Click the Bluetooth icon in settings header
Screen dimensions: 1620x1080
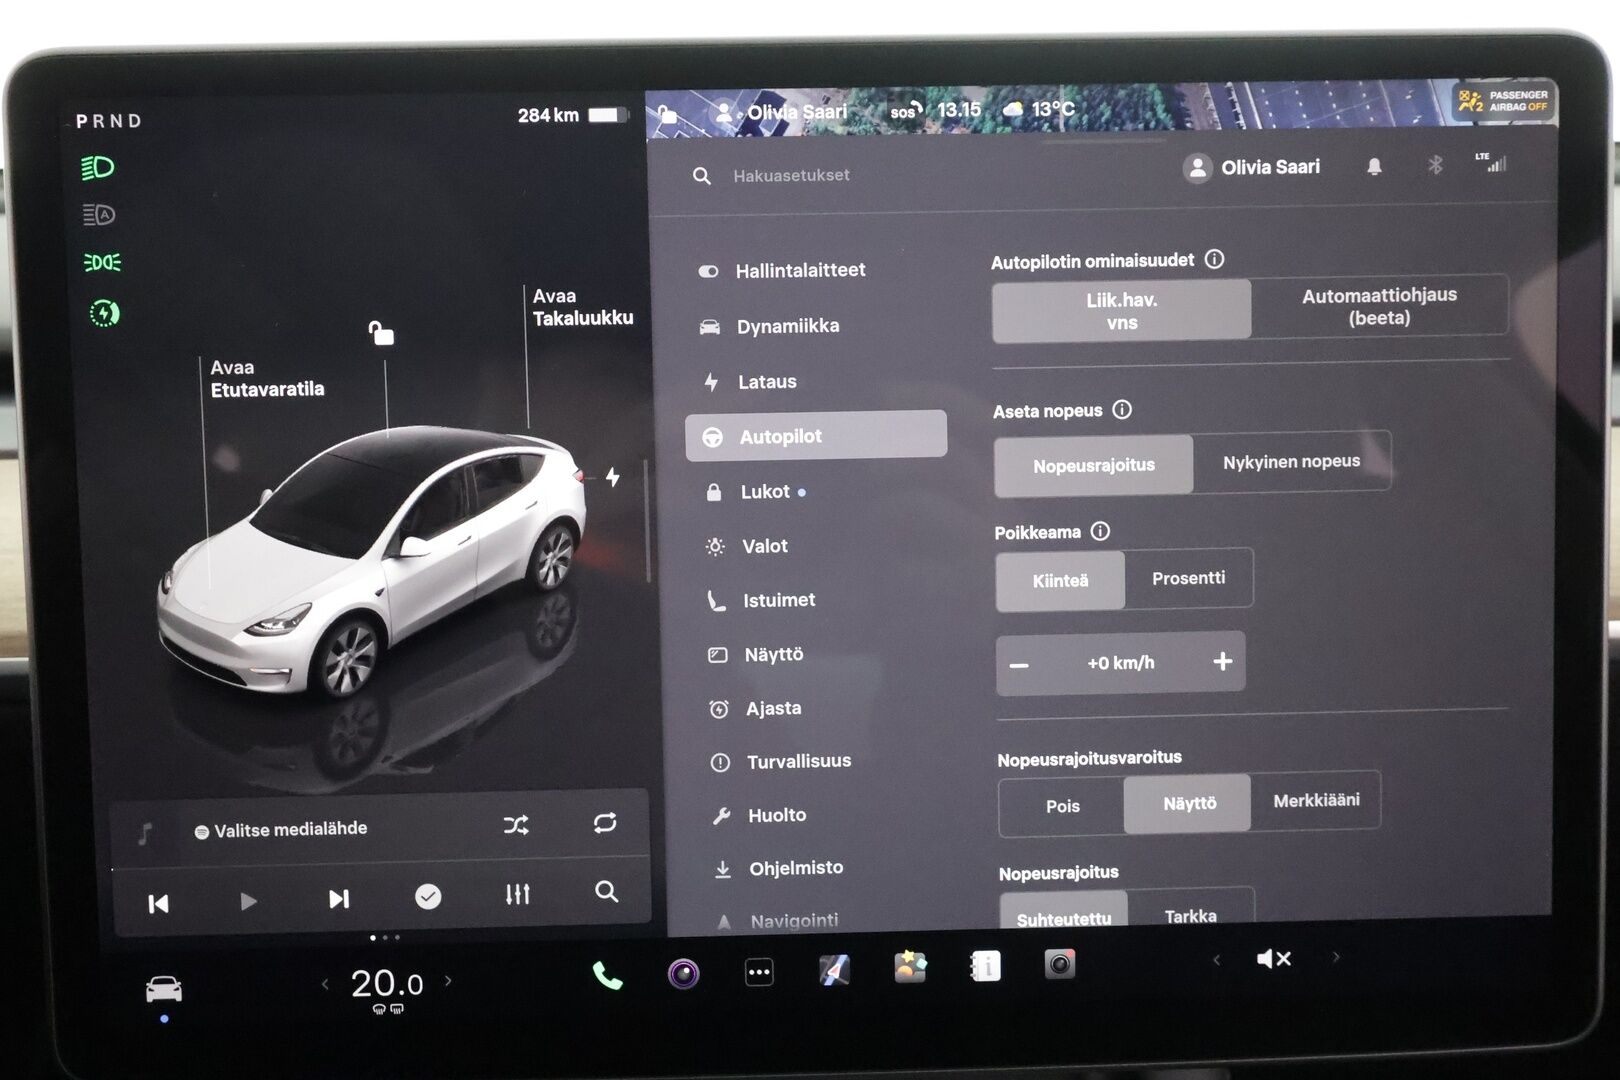1436,167
